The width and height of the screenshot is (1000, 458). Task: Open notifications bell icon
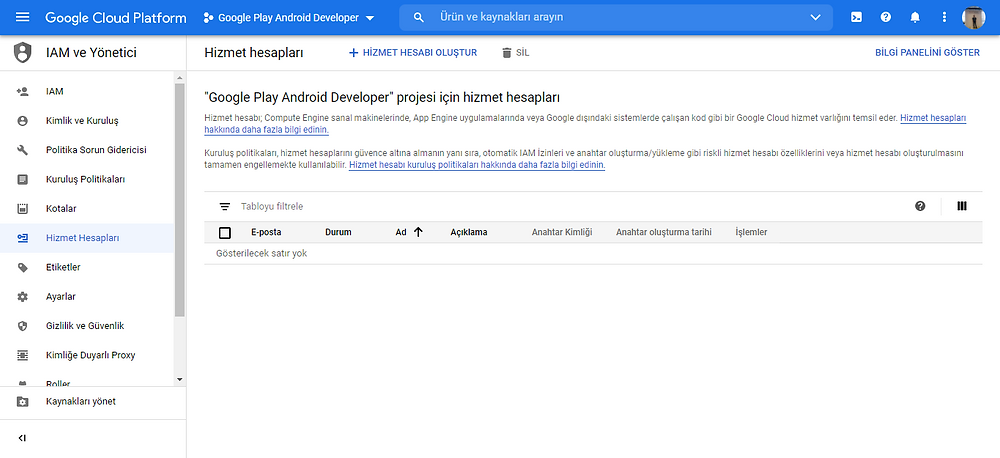(915, 17)
